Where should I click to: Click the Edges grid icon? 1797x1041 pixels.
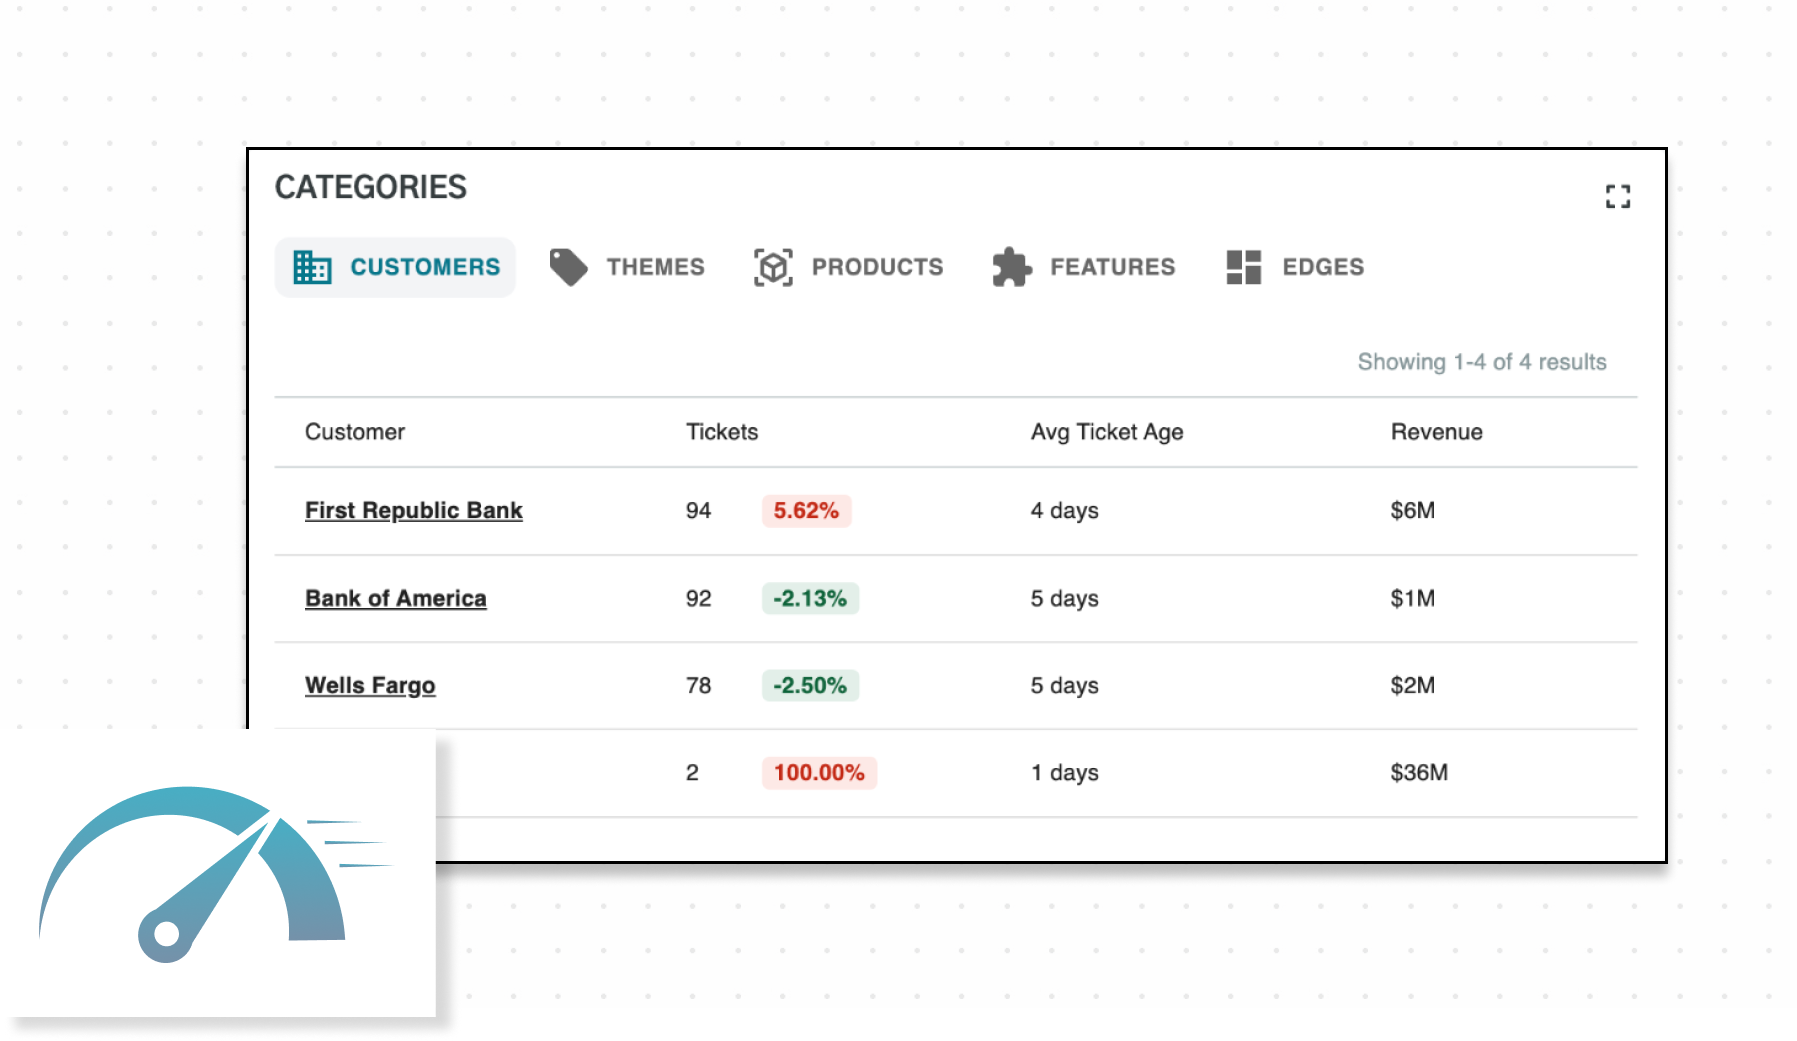[1244, 267]
